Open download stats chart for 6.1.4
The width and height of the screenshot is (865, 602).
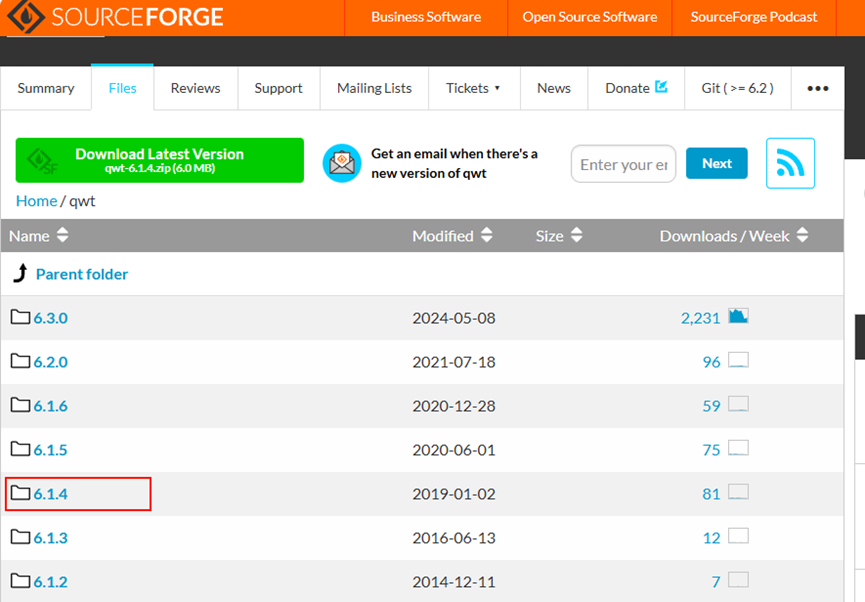[x=738, y=492]
